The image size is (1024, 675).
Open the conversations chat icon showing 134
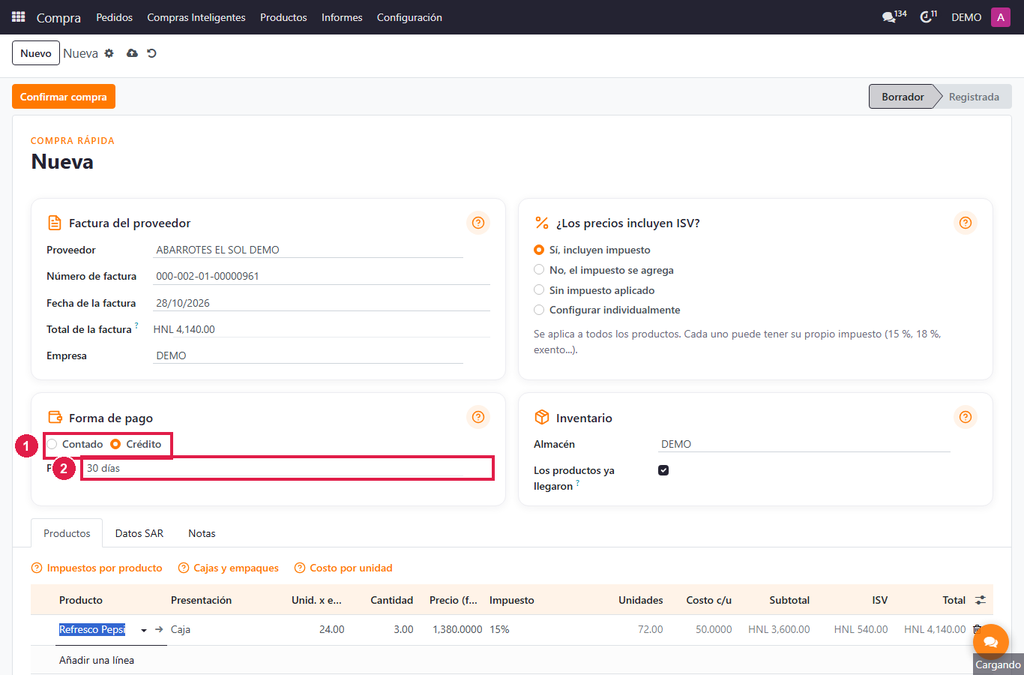click(x=893, y=16)
